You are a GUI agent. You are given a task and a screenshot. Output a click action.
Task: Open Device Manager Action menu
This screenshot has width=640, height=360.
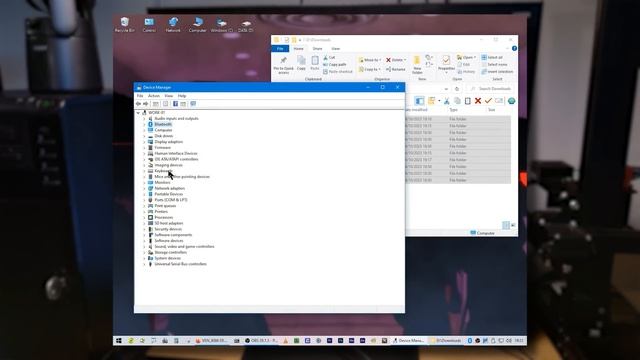(x=154, y=96)
